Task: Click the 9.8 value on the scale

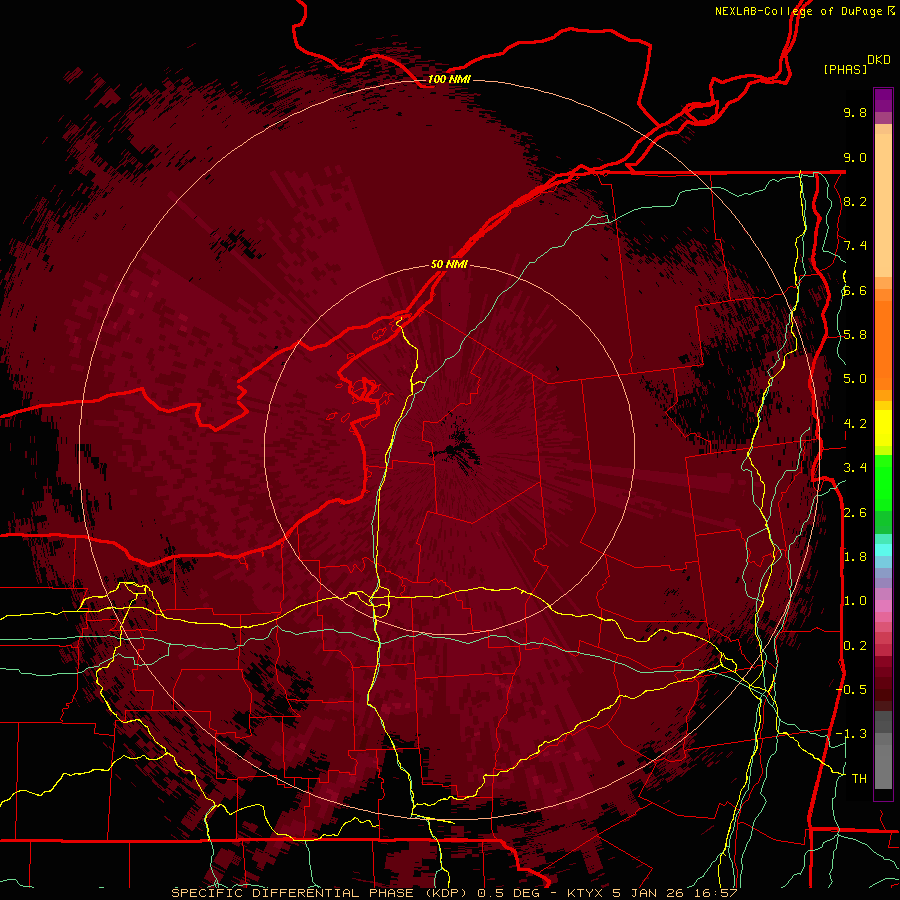Action: click(x=855, y=112)
